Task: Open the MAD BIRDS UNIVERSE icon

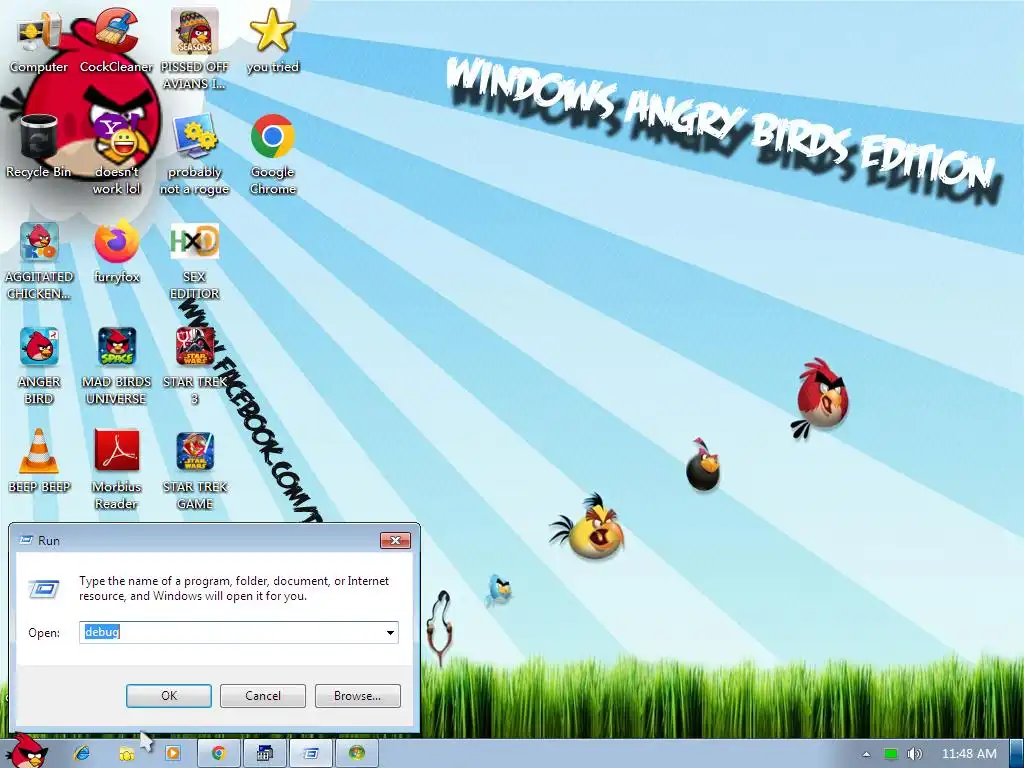Action: (116, 364)
